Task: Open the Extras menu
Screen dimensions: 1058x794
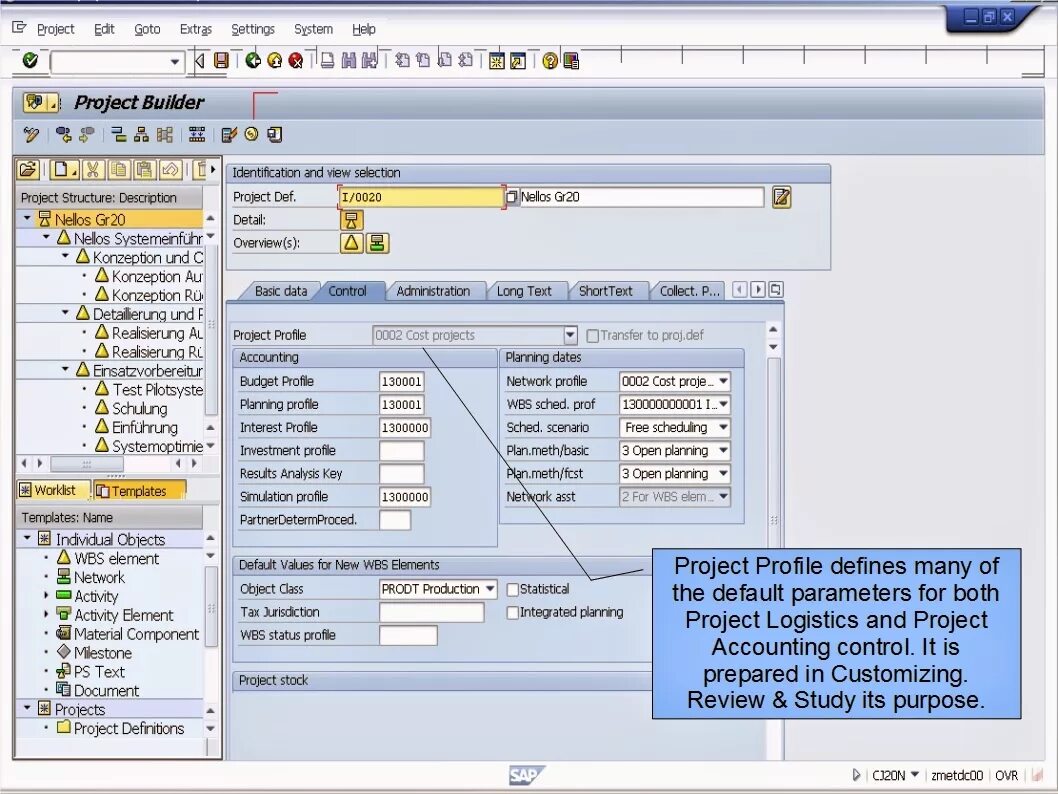Action: click(x=196, y=29)
